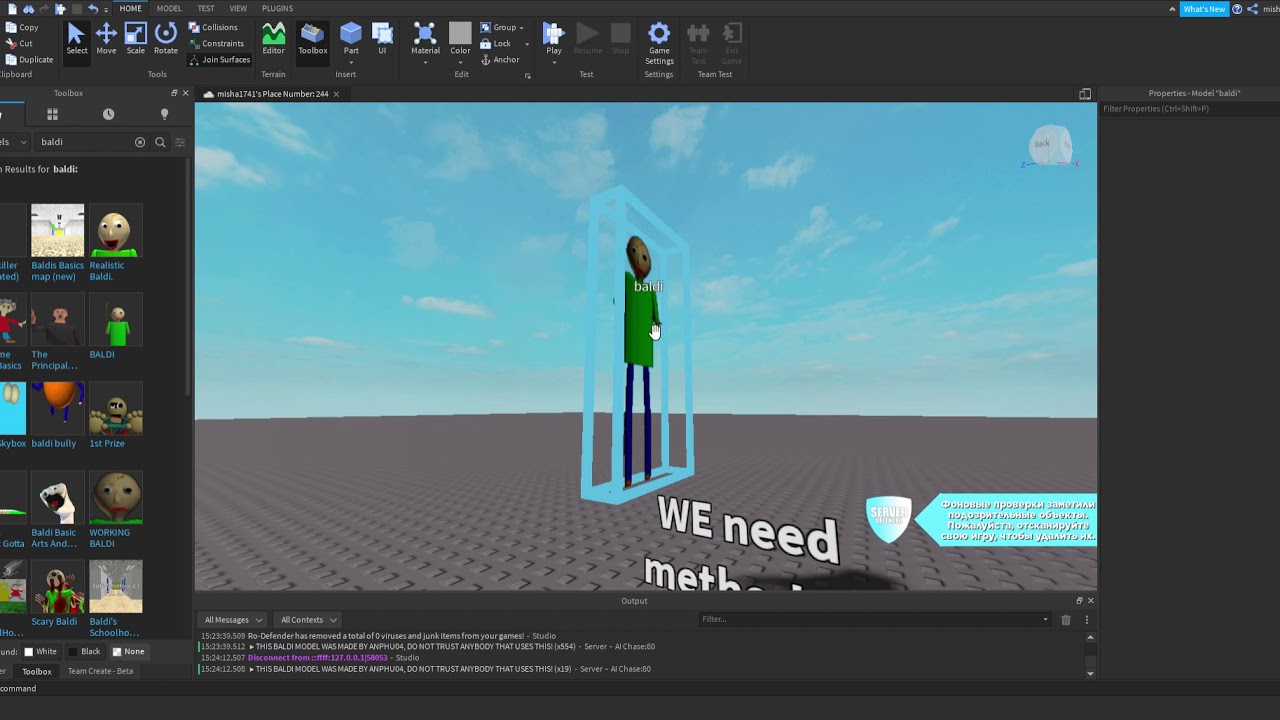Clear the baldi search text
This screenshot has height=720, width=1280.
[140, 142]
